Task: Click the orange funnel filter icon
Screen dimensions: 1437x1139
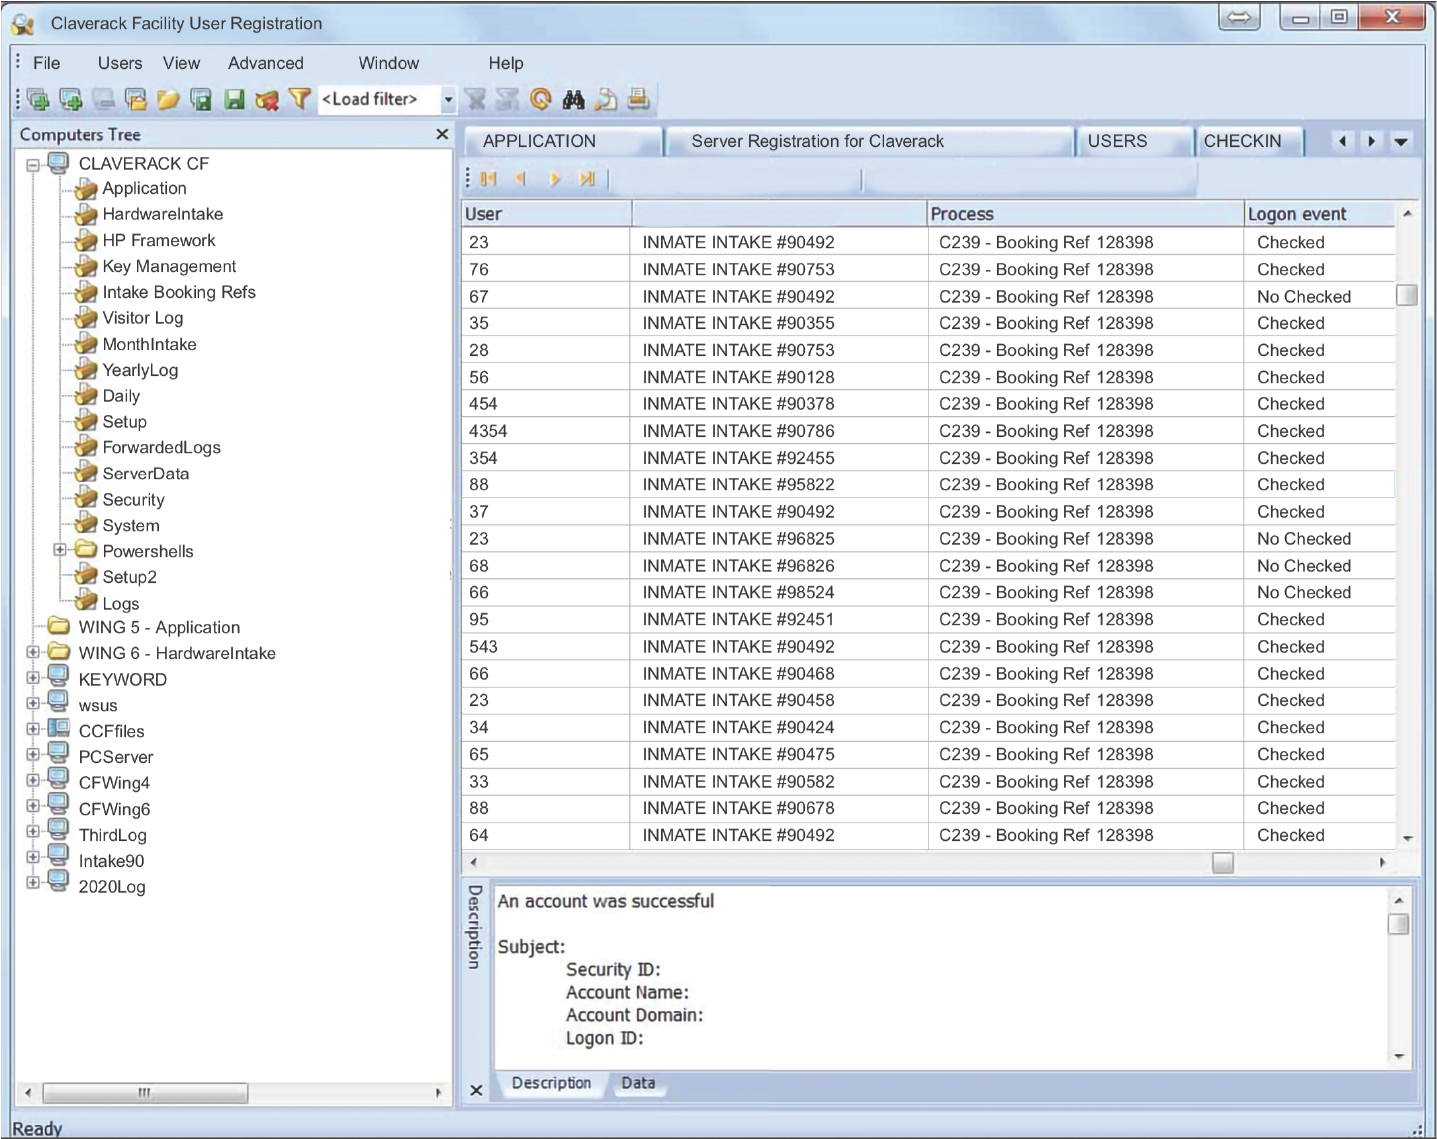Action: pyautogui.click(x=299, y=99)
